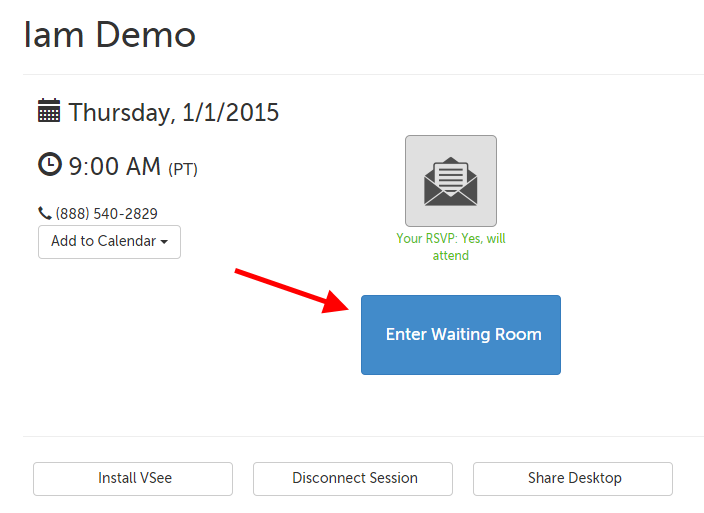Click the Iam Demo page heading
Image resolution: width=704 pixels, height=513 pixels.
coord(110,36)
